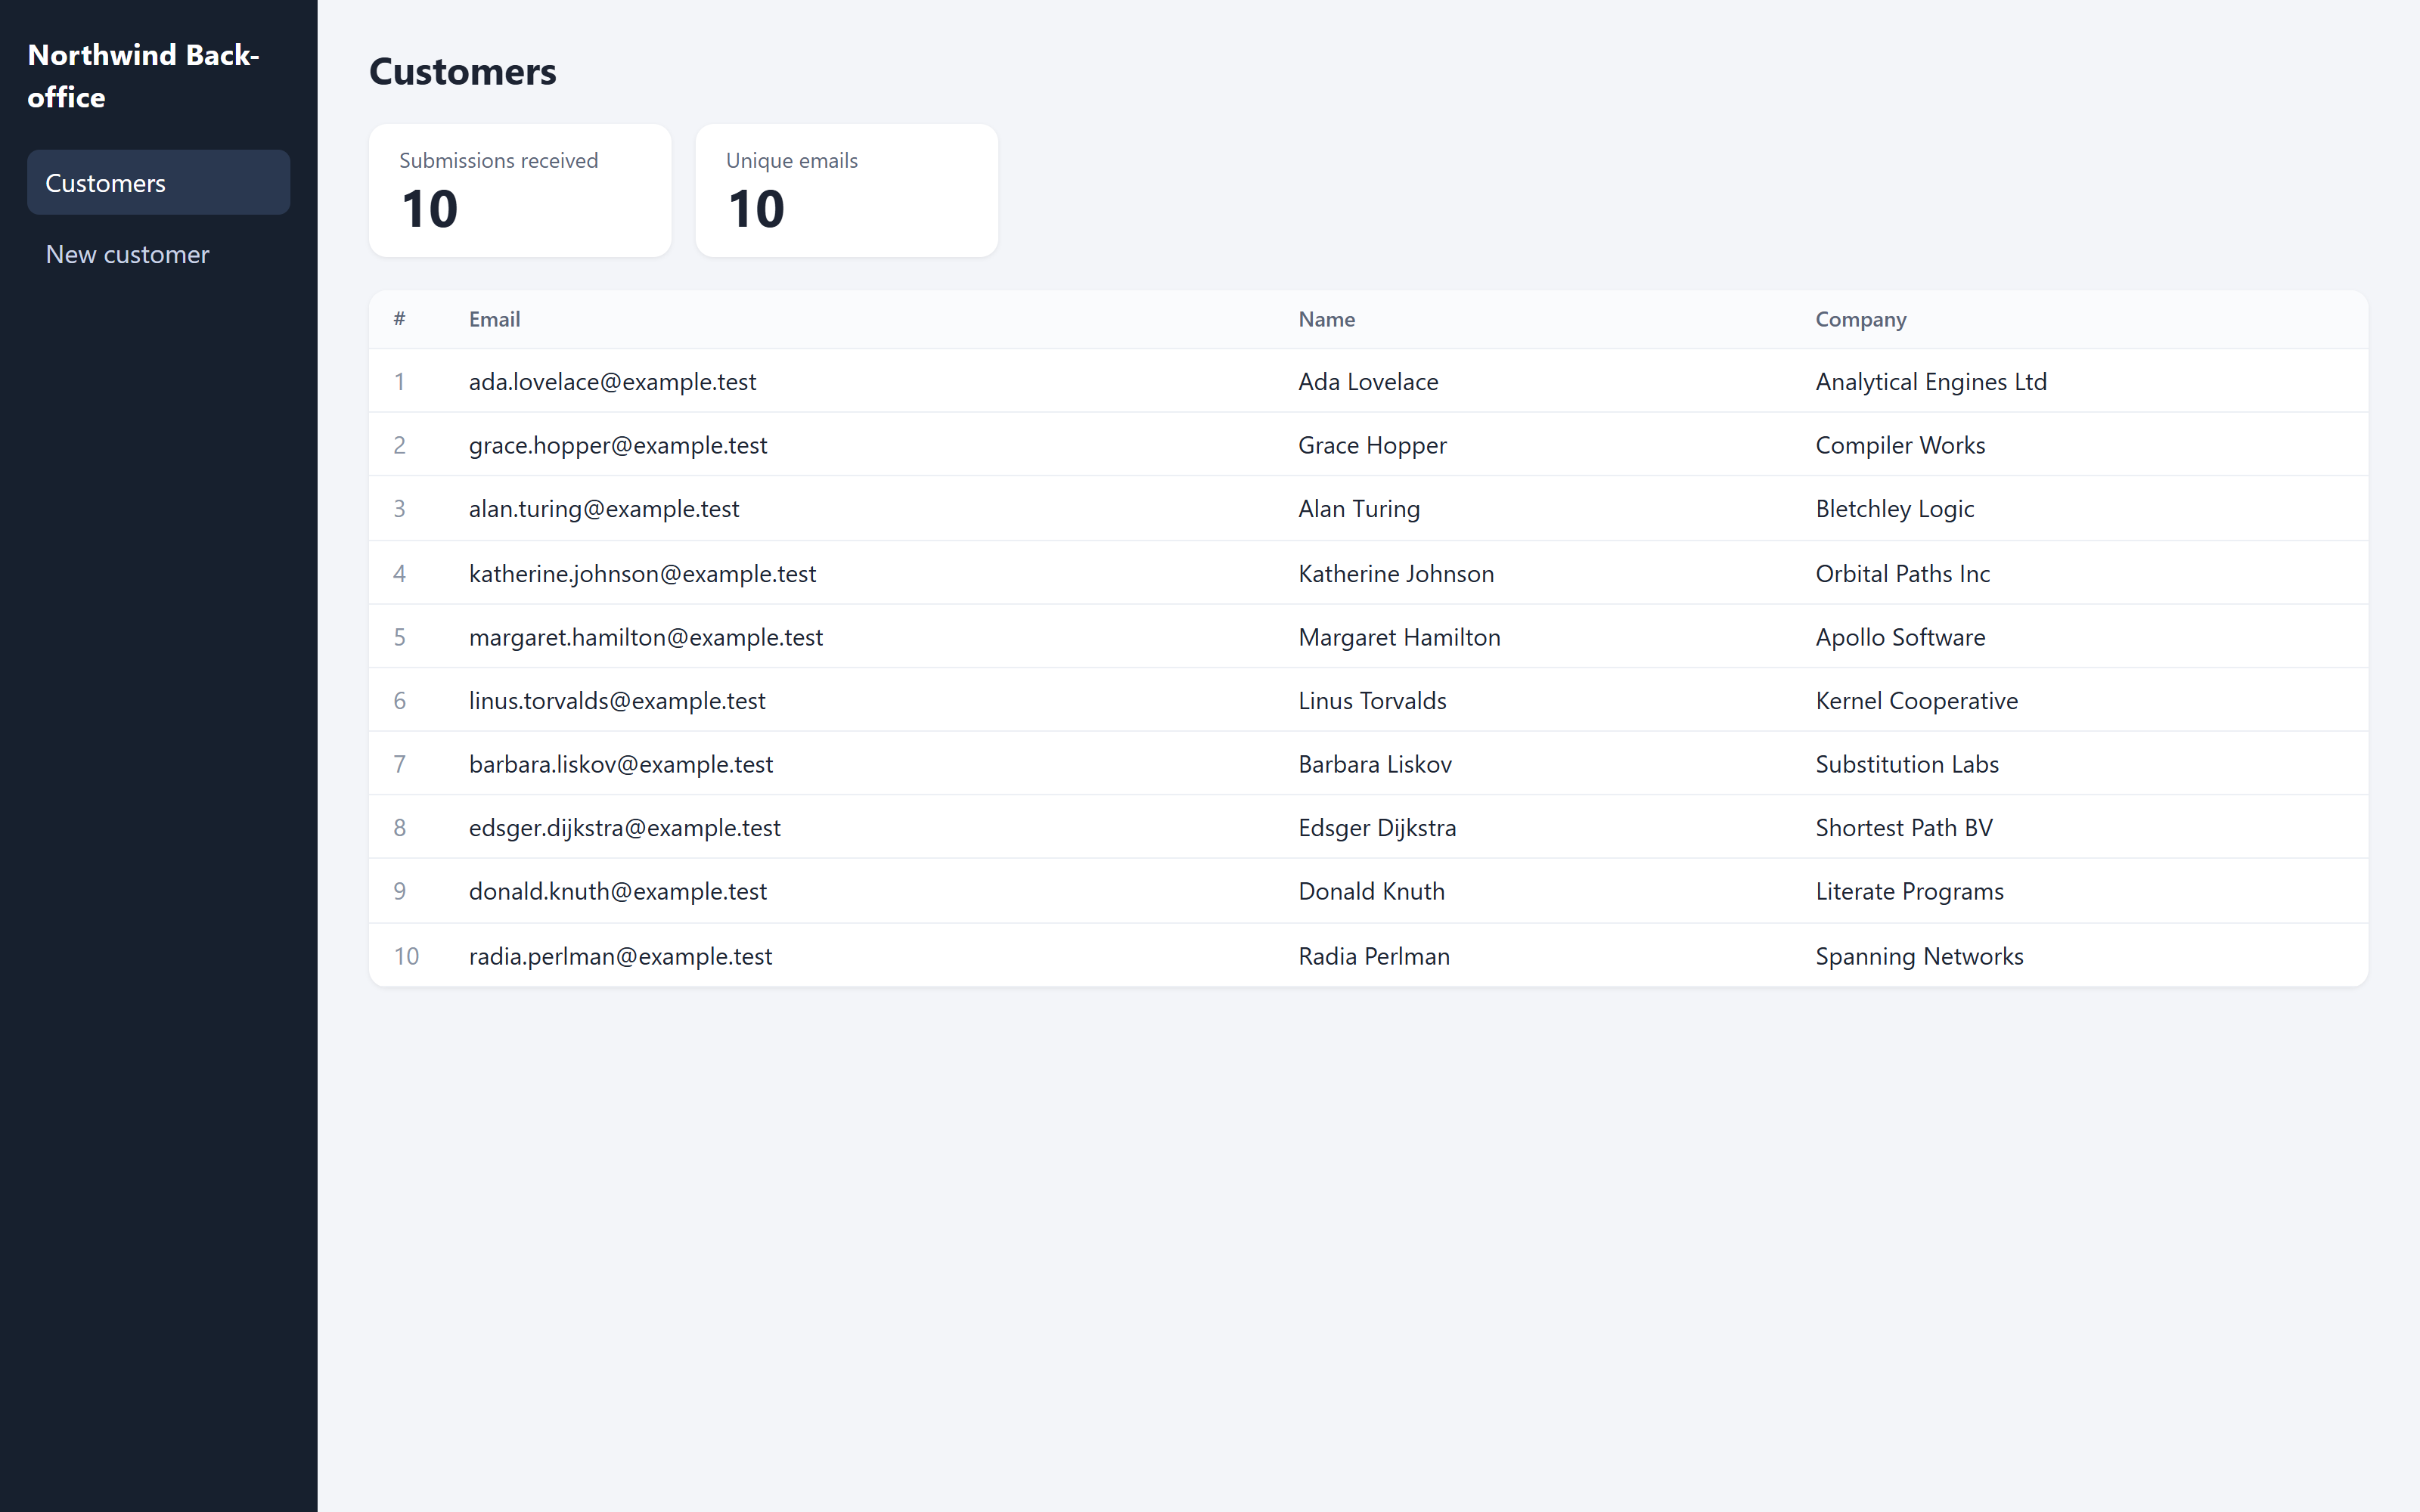Click company Kernel Cooperative

(x=1916, y=701)
